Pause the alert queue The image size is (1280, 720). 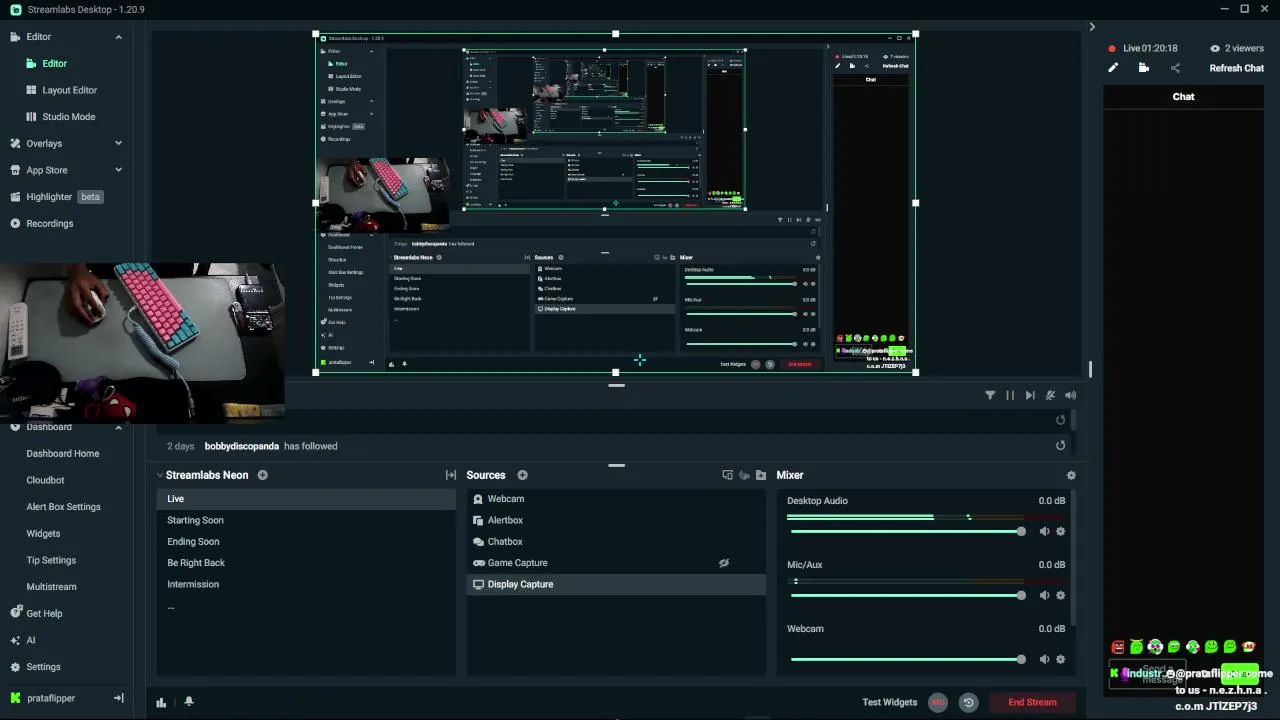pos(1010,395)
